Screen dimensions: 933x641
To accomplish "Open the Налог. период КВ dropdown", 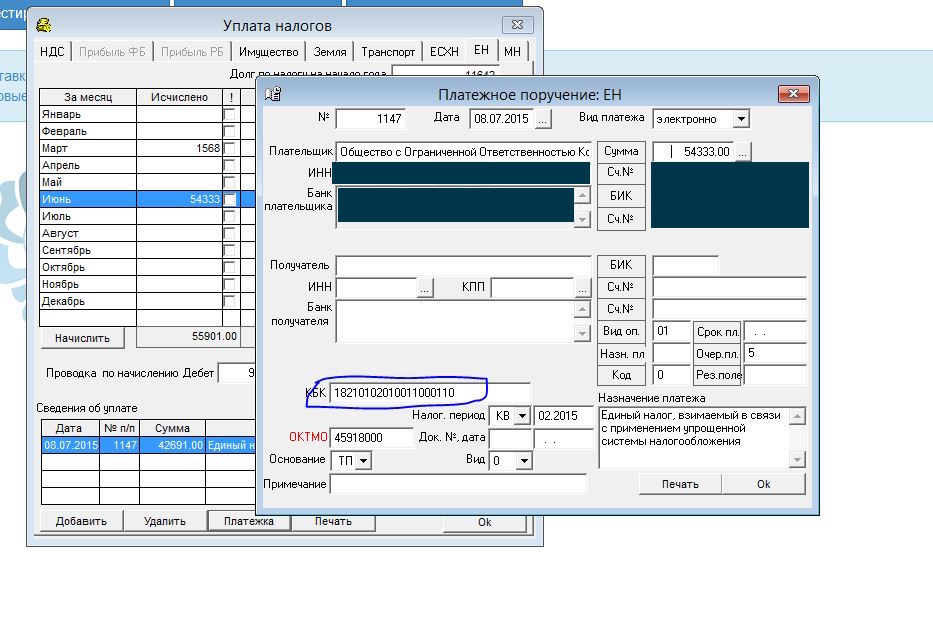I will pyautogui.click(x=522, y=416).
